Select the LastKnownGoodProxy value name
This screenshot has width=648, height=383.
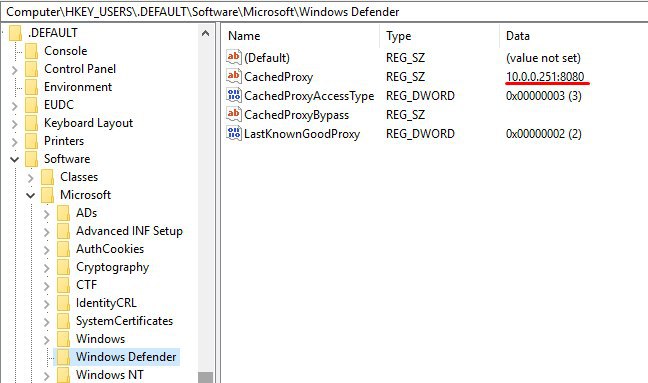pos(302,134)
